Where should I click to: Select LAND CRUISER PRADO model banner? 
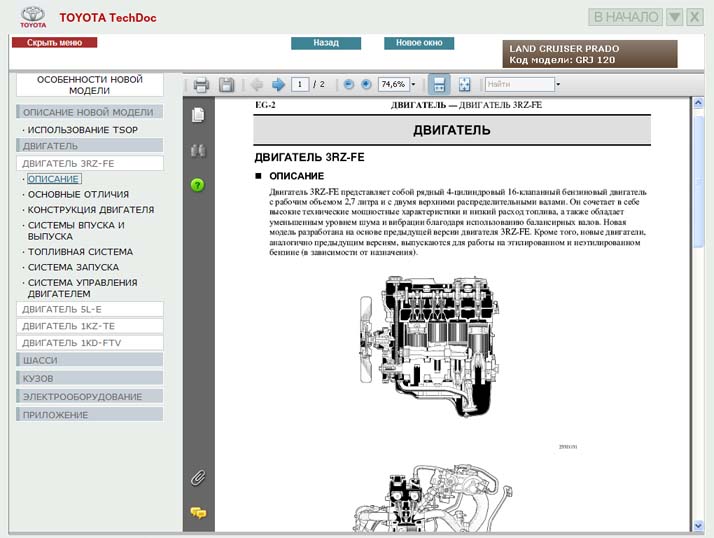click(590, 54)
